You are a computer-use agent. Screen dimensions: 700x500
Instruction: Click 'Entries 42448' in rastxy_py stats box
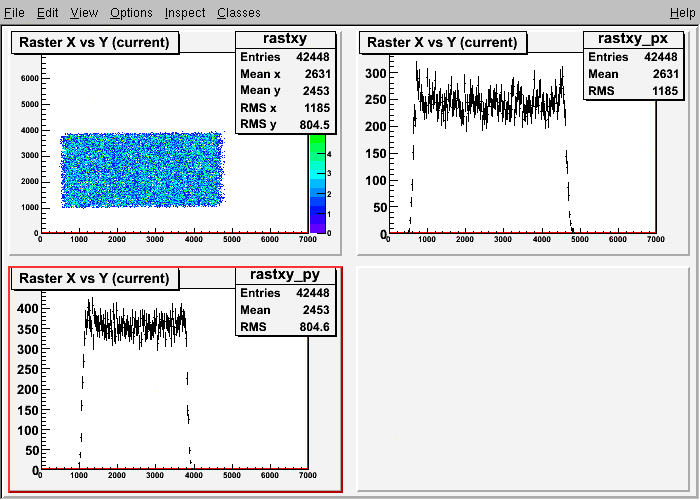285,293
